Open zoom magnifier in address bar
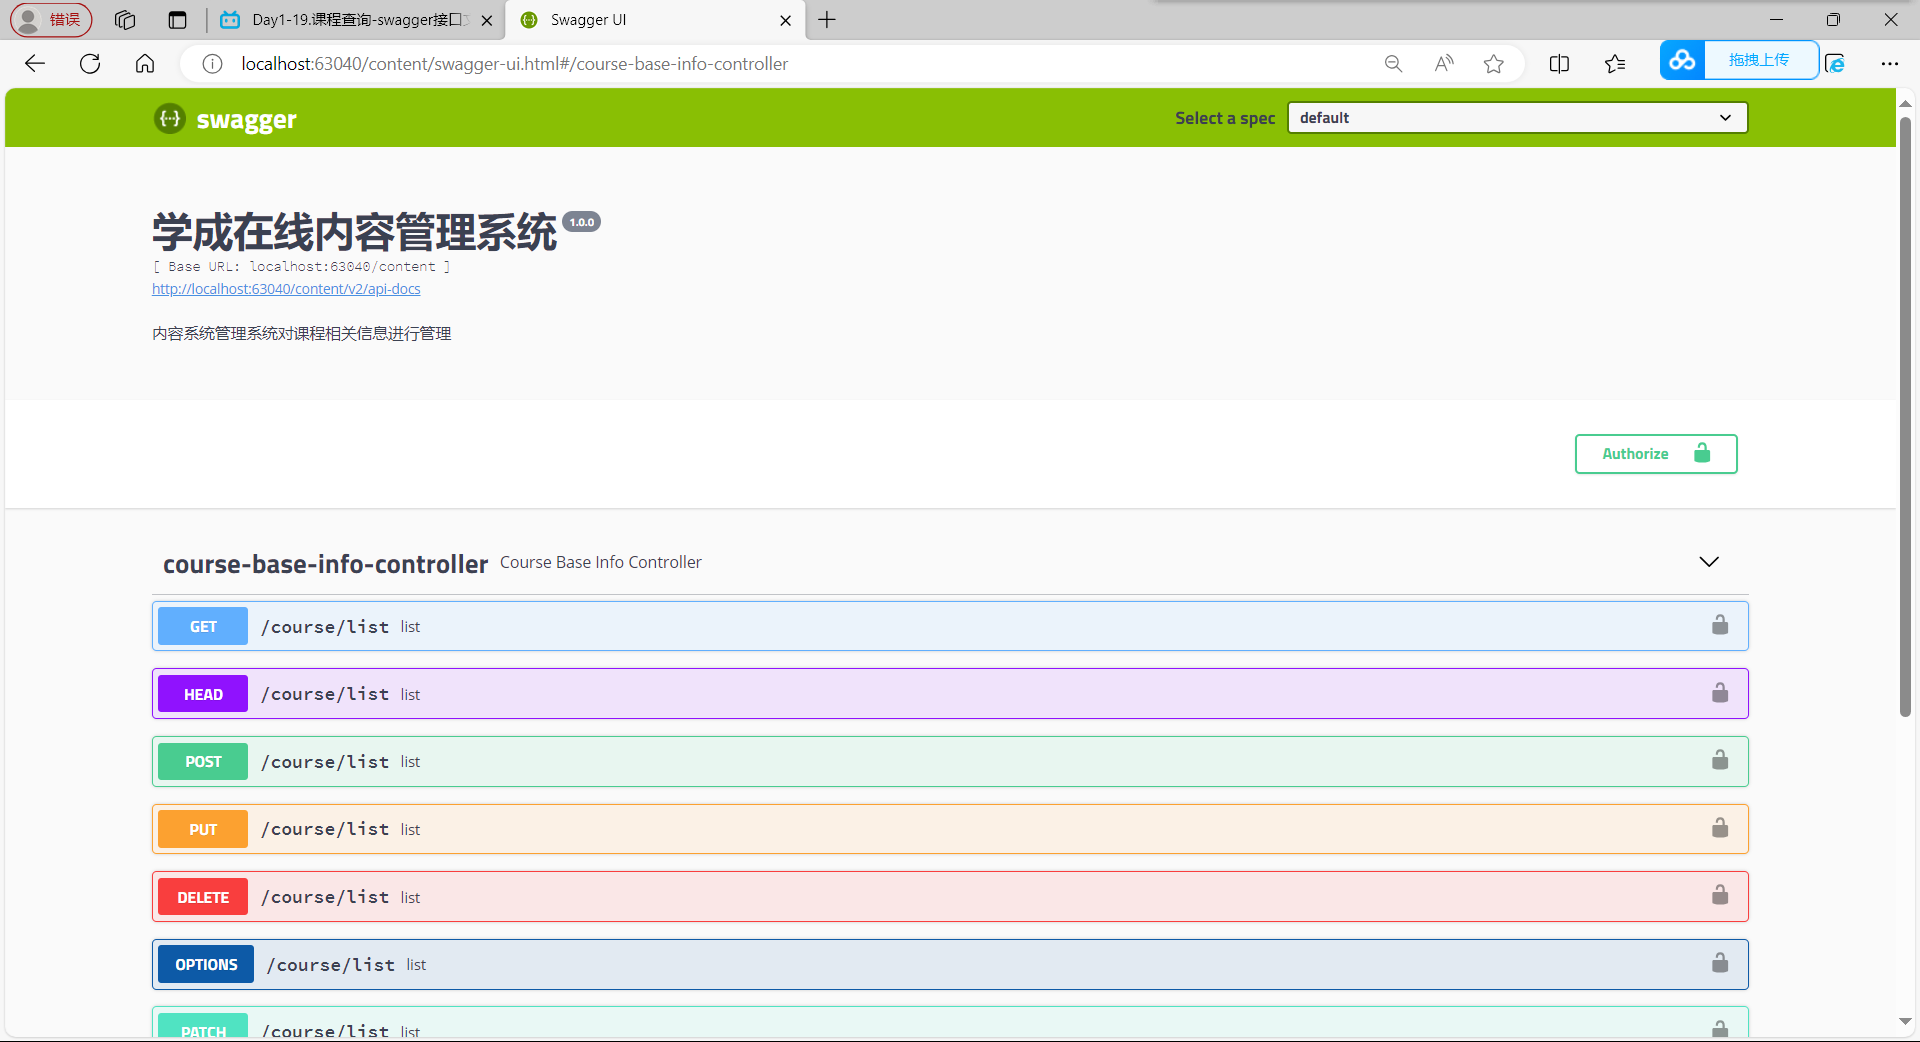 click(1393, 64)
